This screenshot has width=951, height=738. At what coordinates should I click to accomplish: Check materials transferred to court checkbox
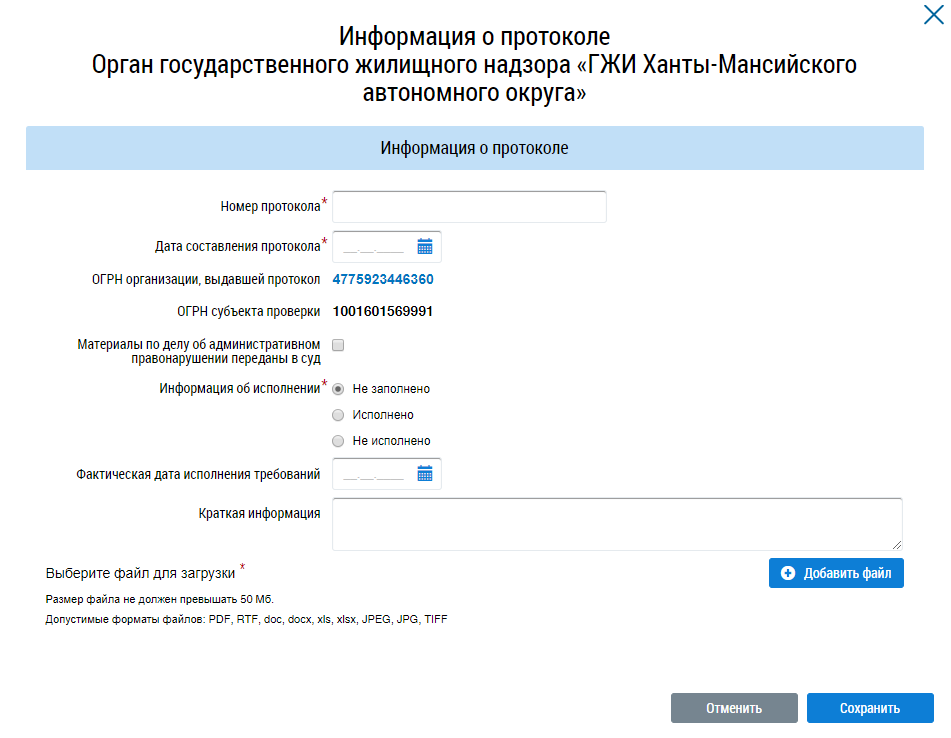(338, 345)
